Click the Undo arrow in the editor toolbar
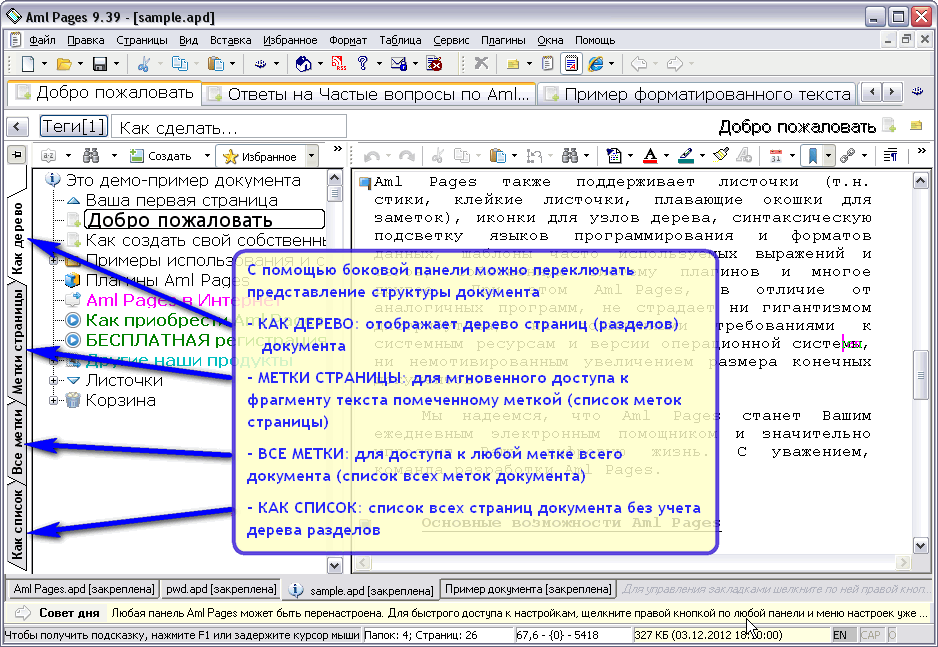The width and height of the screenshot is (938, 647). click(372, 156)
